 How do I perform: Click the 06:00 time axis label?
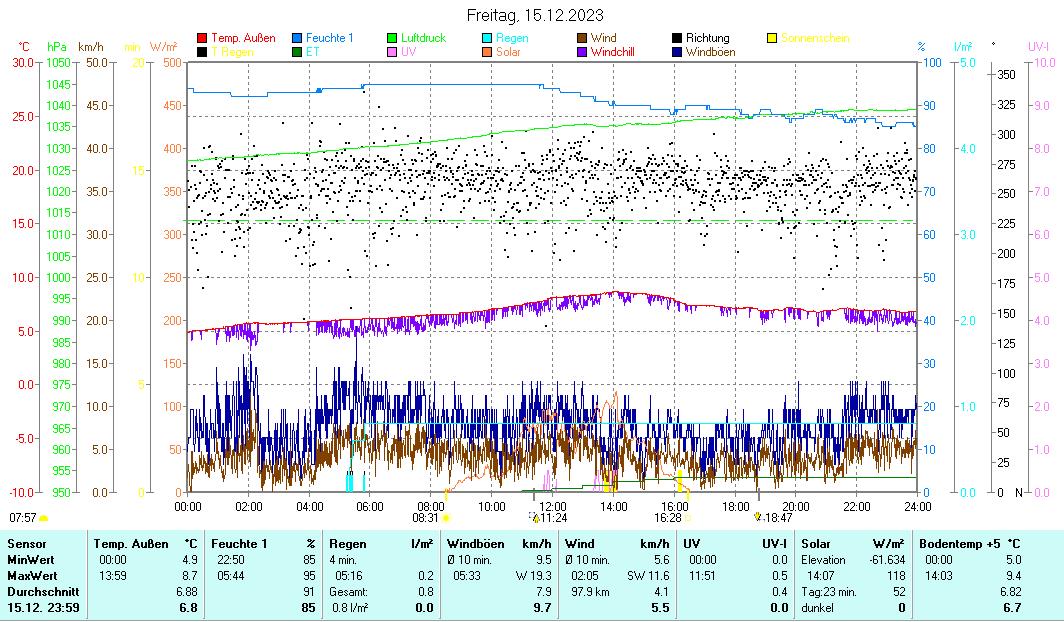370,506
